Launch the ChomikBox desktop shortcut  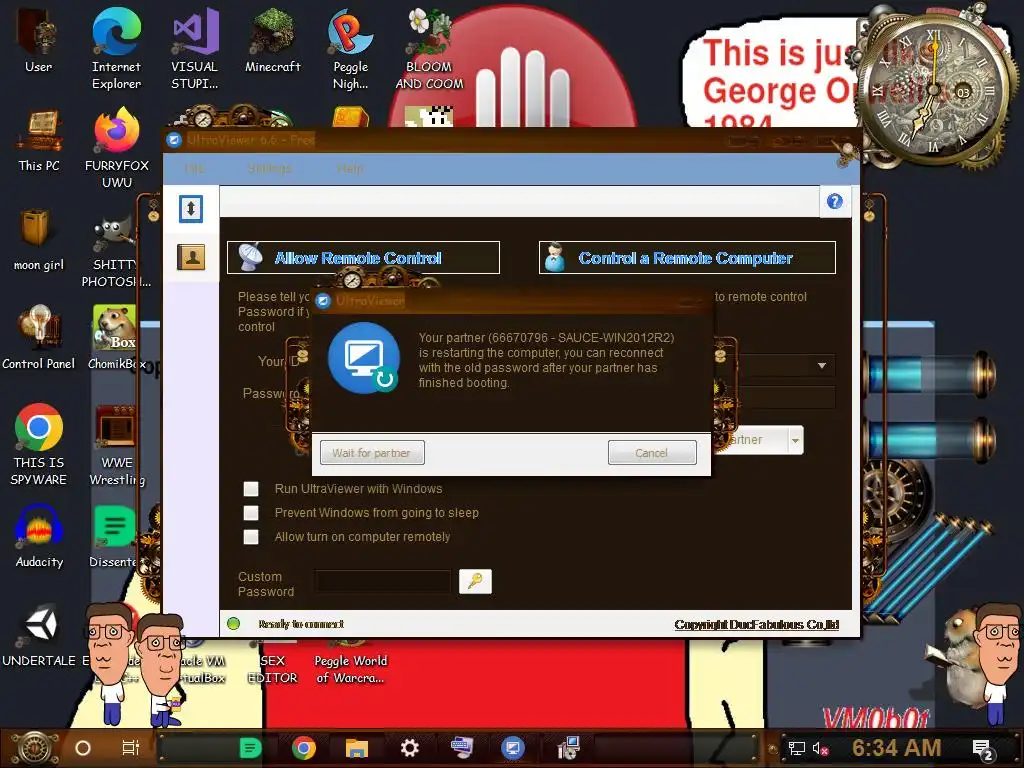click(116, 338)
